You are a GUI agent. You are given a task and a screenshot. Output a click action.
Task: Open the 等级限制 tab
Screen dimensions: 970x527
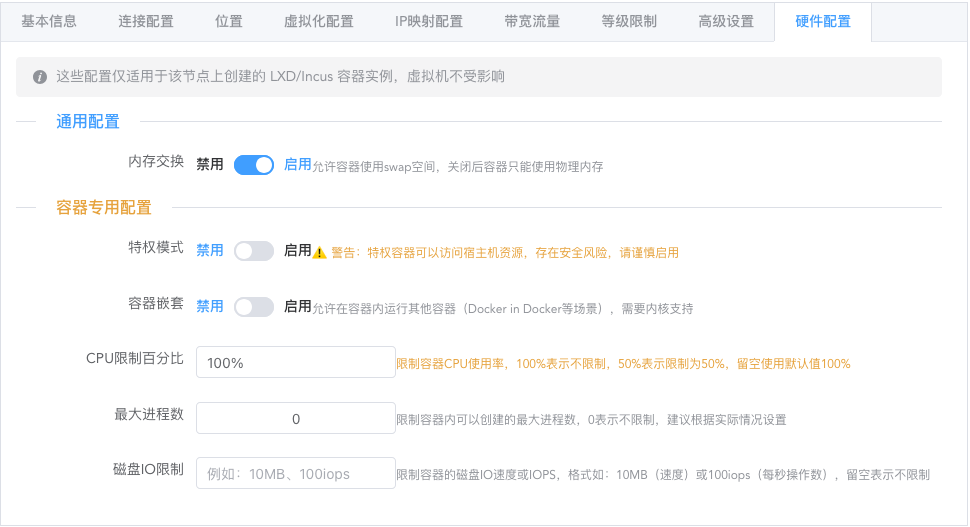629,21
